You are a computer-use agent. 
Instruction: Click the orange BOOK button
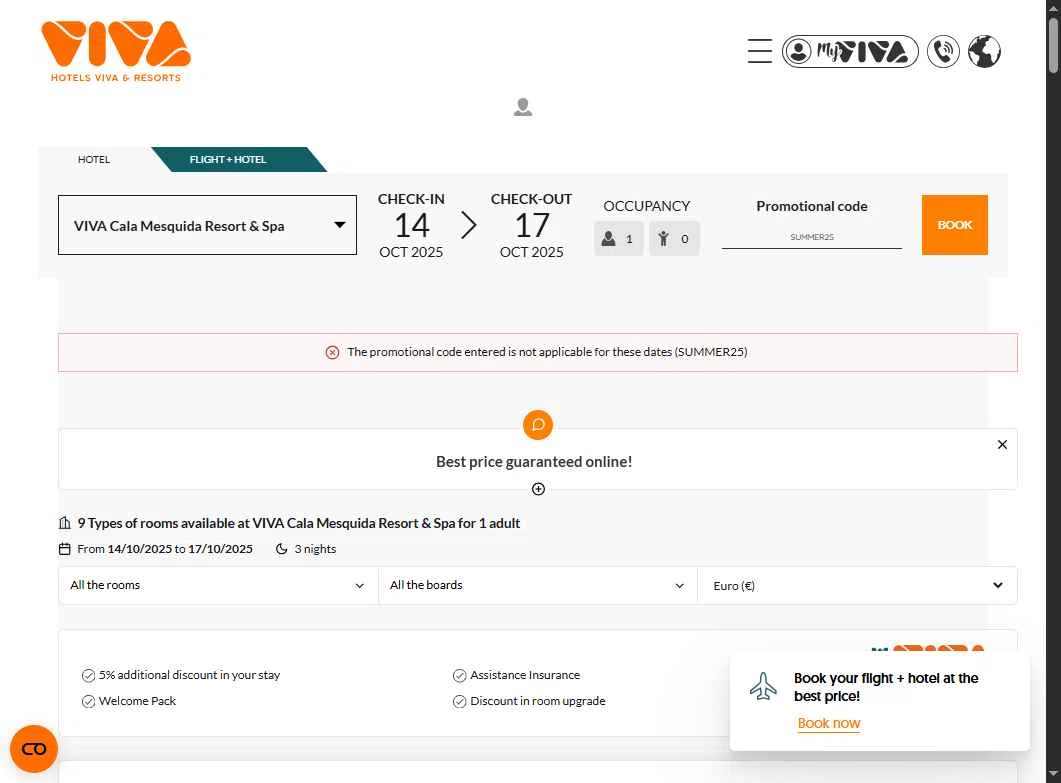954,225
